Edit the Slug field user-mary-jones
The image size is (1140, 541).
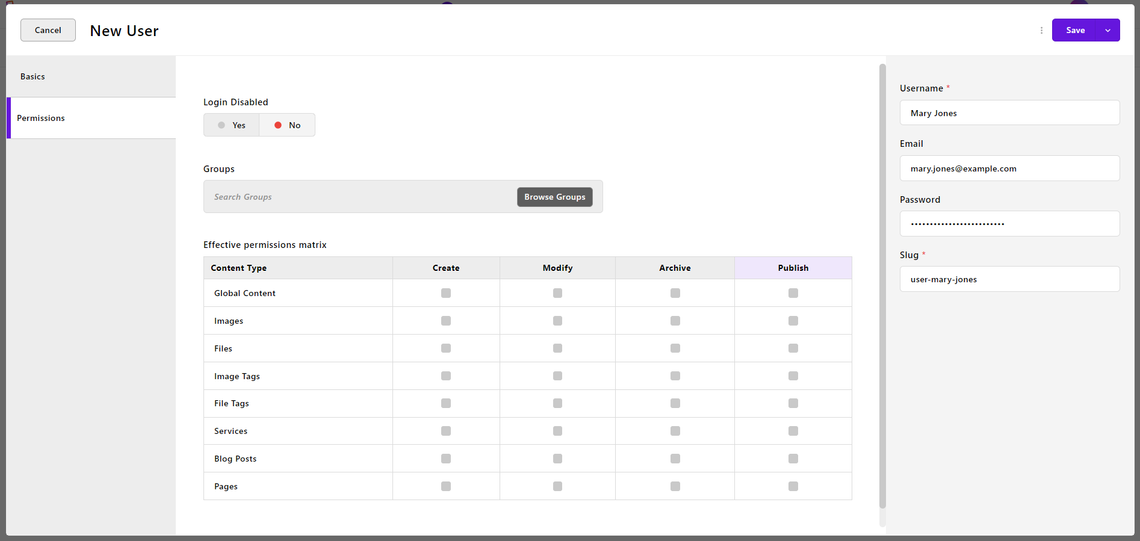(1009, 278)
